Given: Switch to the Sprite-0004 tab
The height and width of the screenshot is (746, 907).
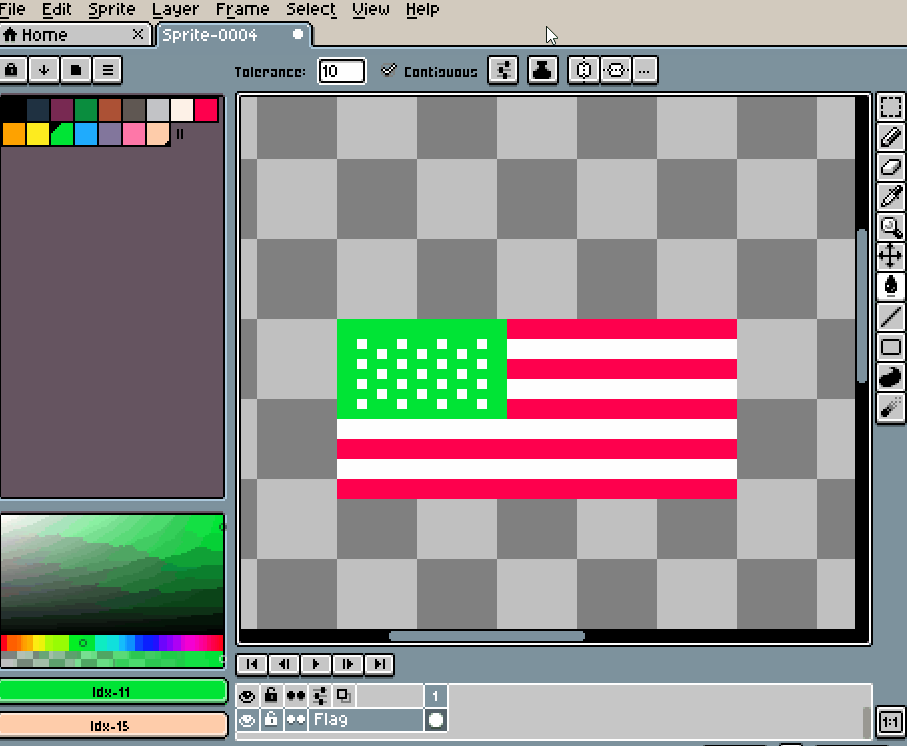Looking at the screenshot, I should click(x=234, y=35).
